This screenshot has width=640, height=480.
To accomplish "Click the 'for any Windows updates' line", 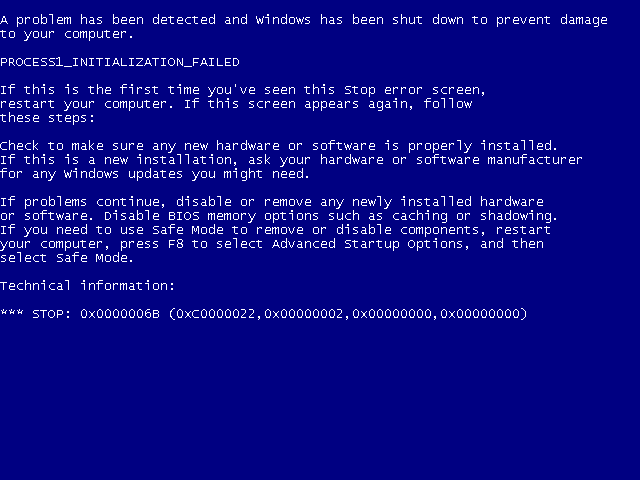I will pyautogui.click(x=155, y=174).
